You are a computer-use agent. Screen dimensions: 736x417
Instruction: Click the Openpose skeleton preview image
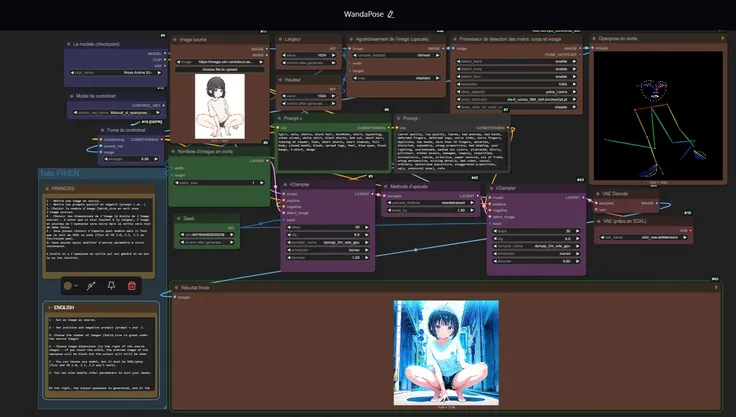pyautogui.click(x=658, y=116)
